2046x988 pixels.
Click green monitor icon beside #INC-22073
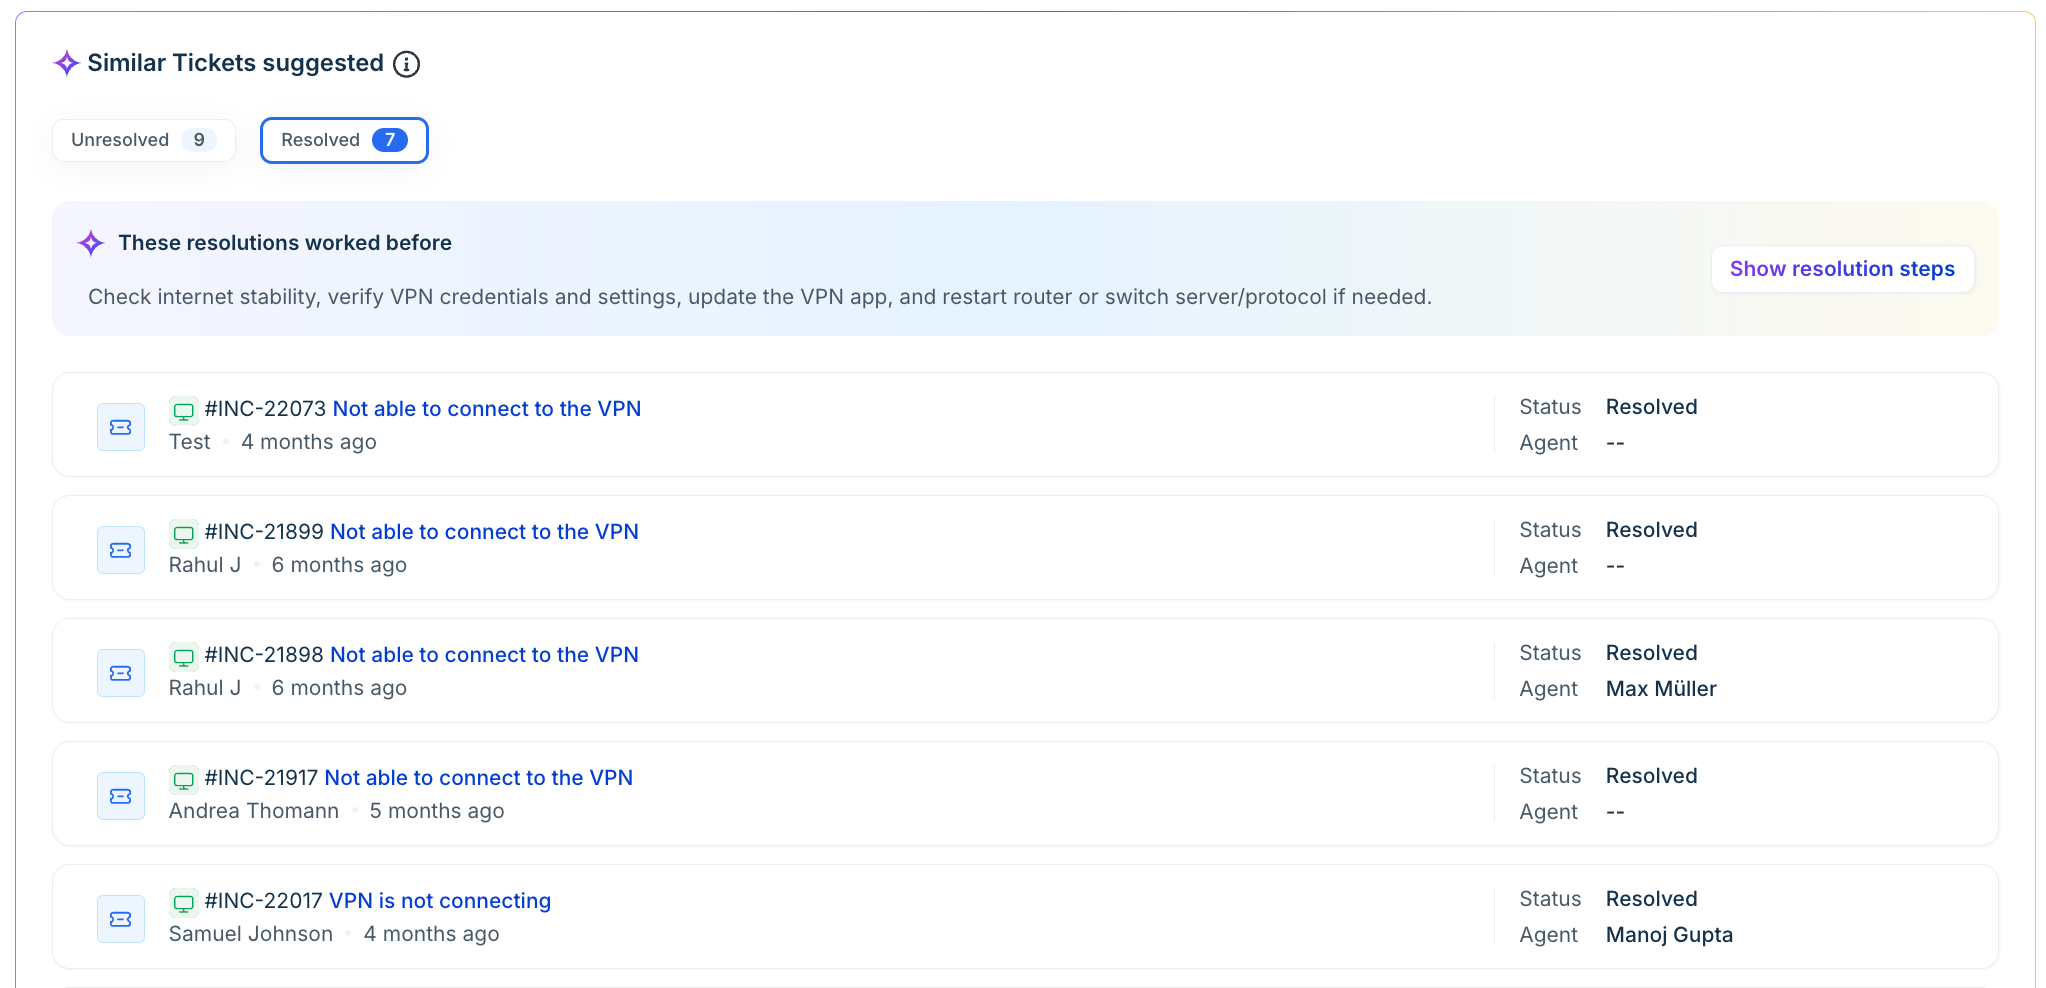[x=184, y=410]
